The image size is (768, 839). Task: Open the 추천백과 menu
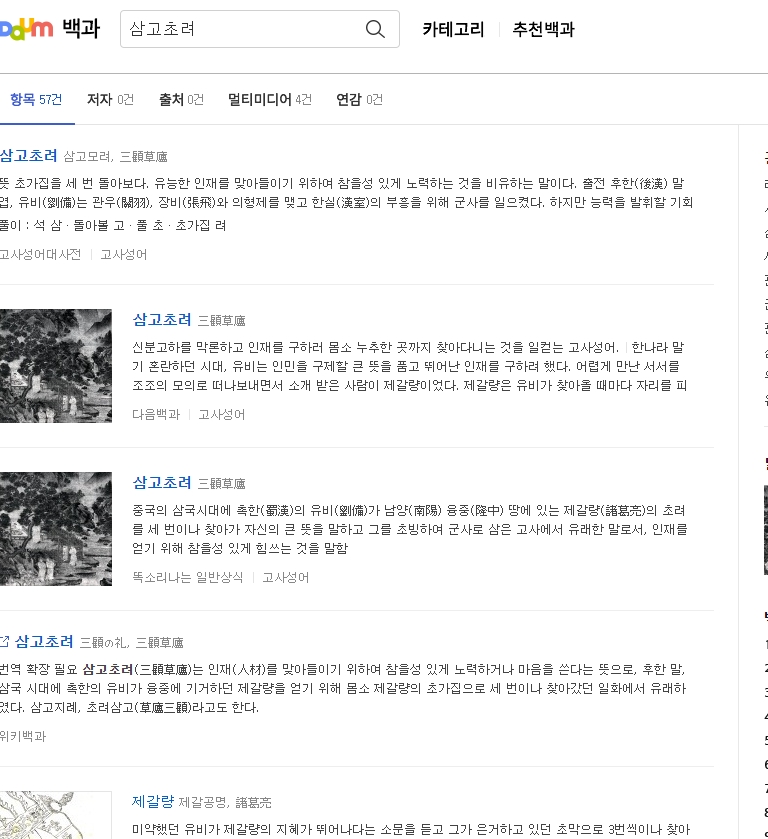click(543, 29)
